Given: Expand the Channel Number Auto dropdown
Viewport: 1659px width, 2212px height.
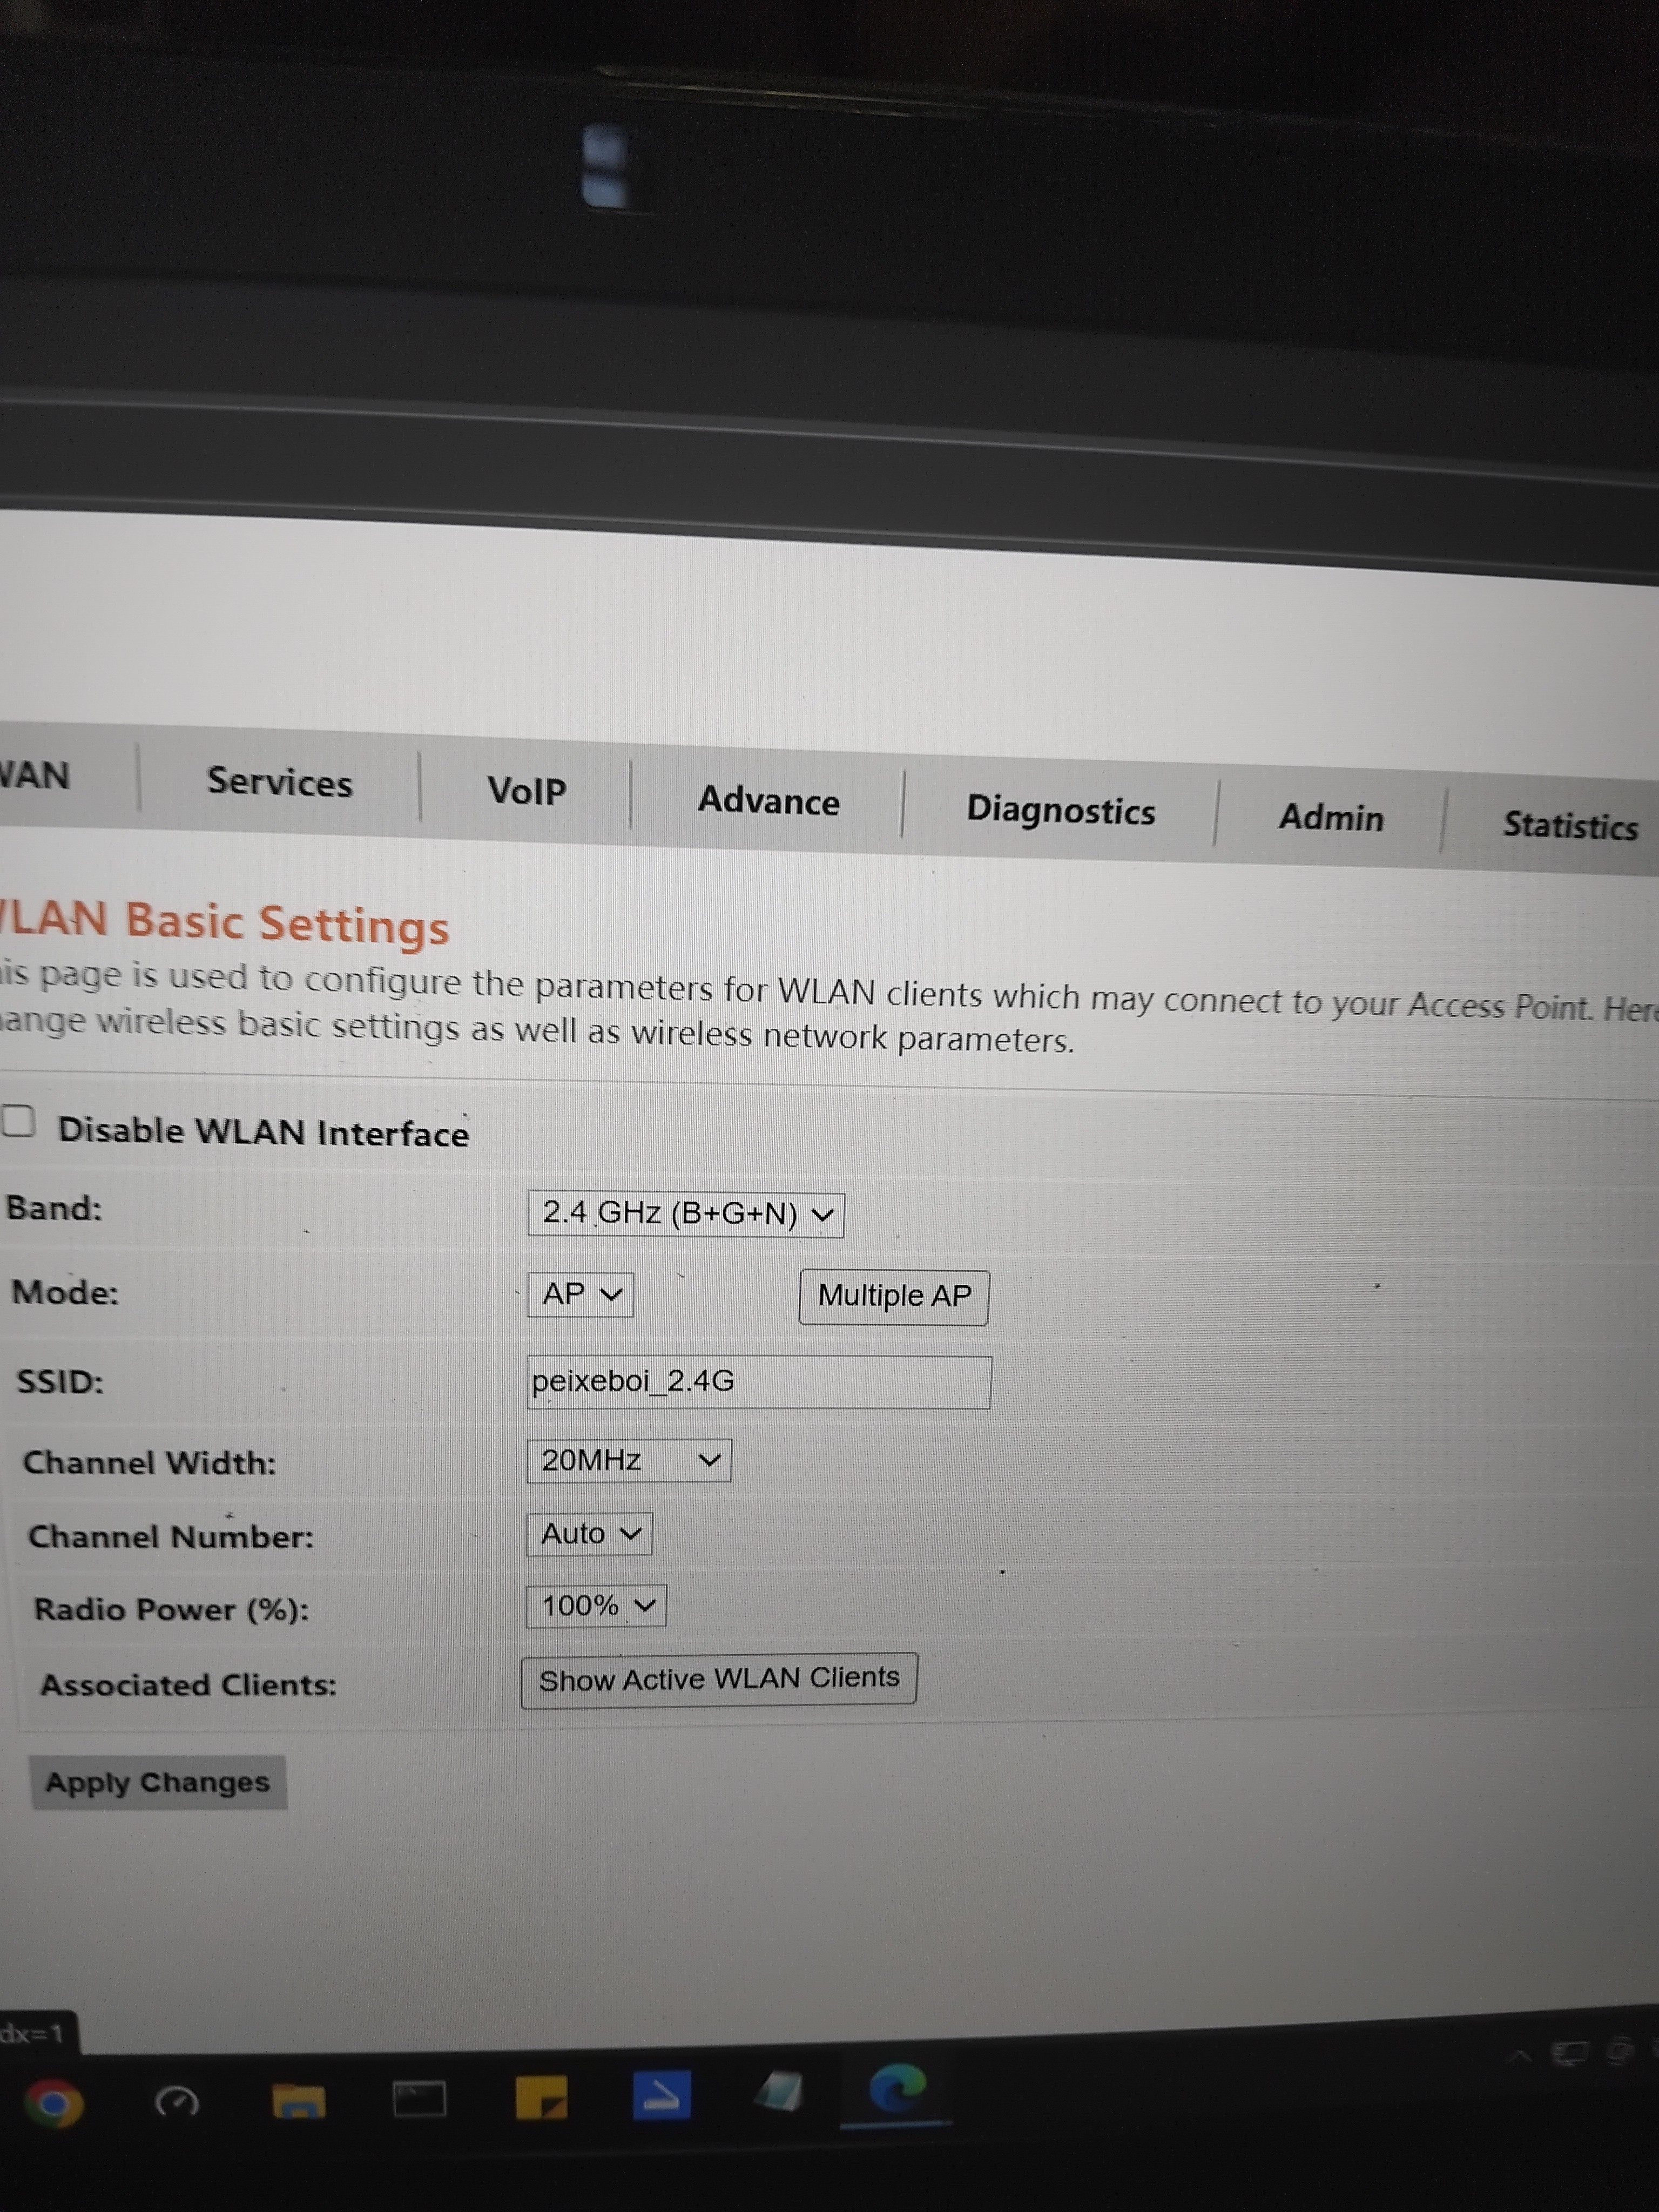Looking at the screenshot, I should (x=589, y=1533).
